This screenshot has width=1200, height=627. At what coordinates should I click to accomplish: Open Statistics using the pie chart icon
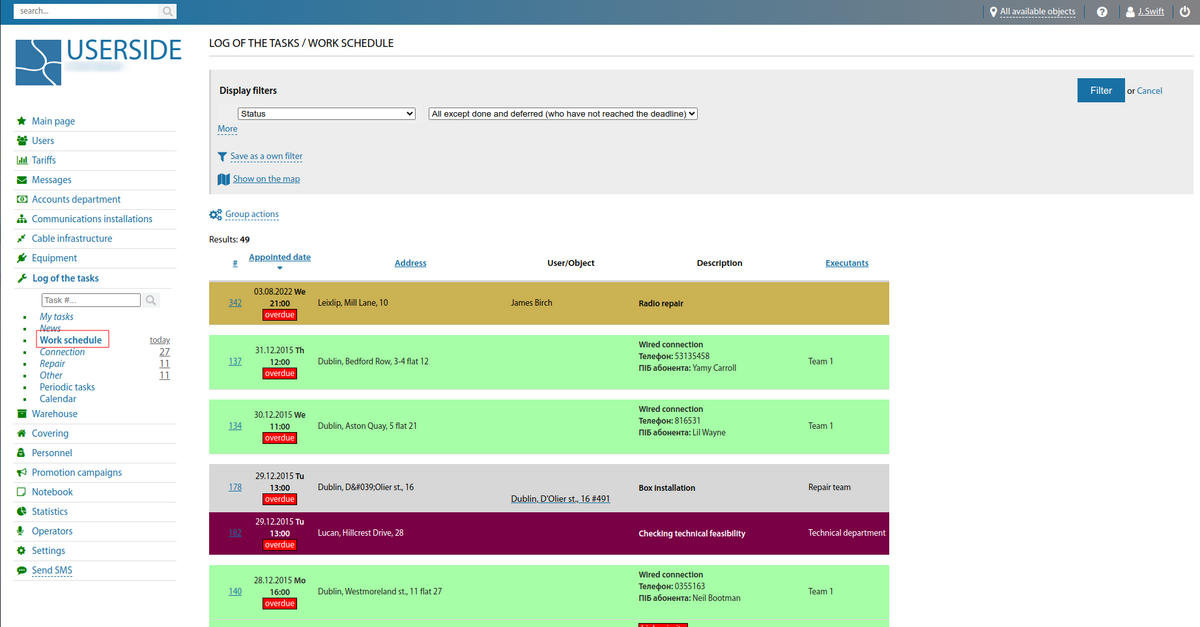click(x=23, y=511)
